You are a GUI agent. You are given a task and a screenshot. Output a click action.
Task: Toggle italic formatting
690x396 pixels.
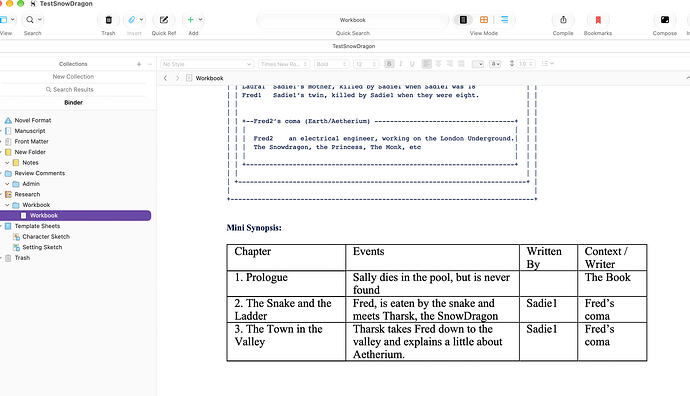point(400,64)
